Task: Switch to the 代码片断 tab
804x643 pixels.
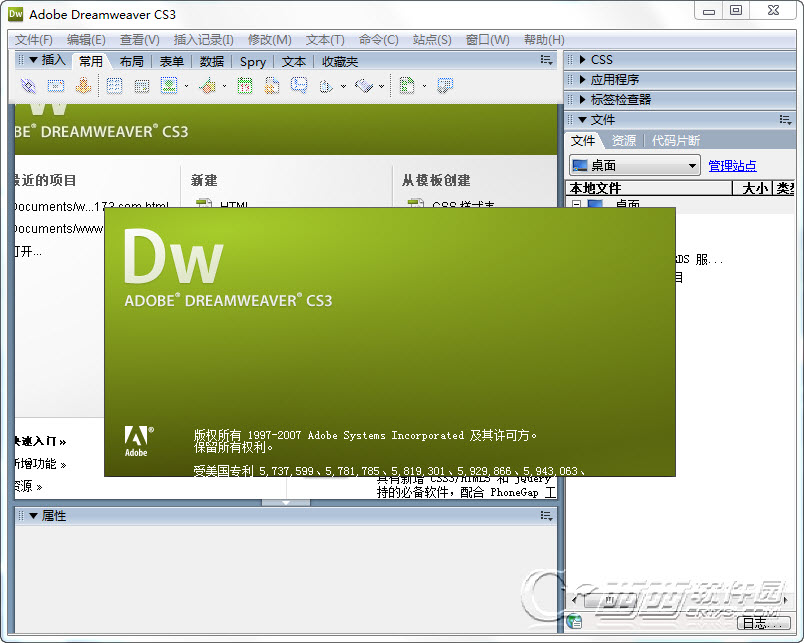Action: point(675,140)
